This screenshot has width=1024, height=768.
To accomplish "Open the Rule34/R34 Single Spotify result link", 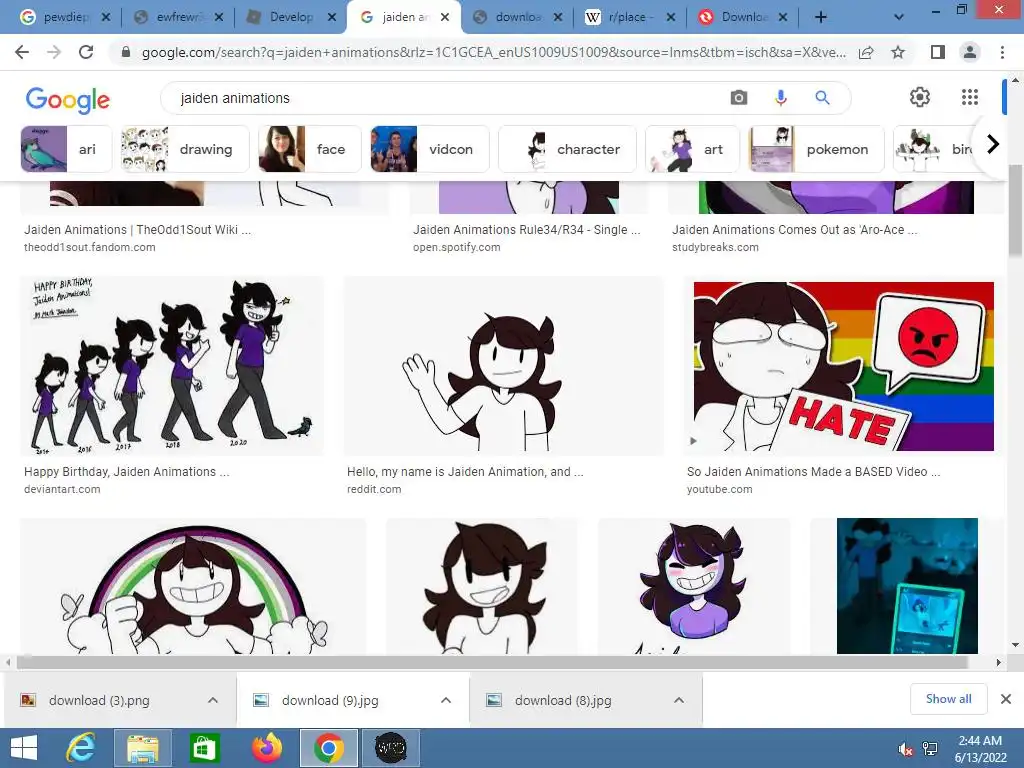I will coord(526,230).
